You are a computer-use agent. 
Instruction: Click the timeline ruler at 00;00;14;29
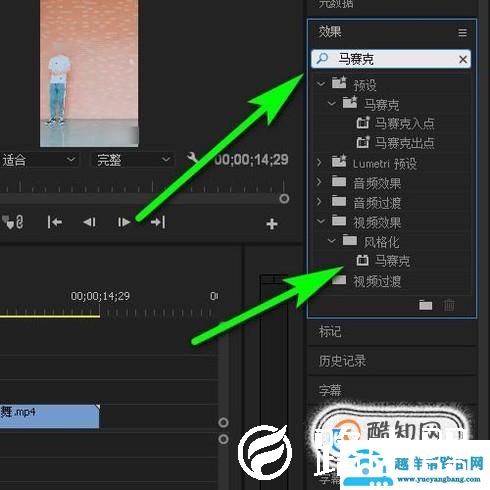pos(100,296)
